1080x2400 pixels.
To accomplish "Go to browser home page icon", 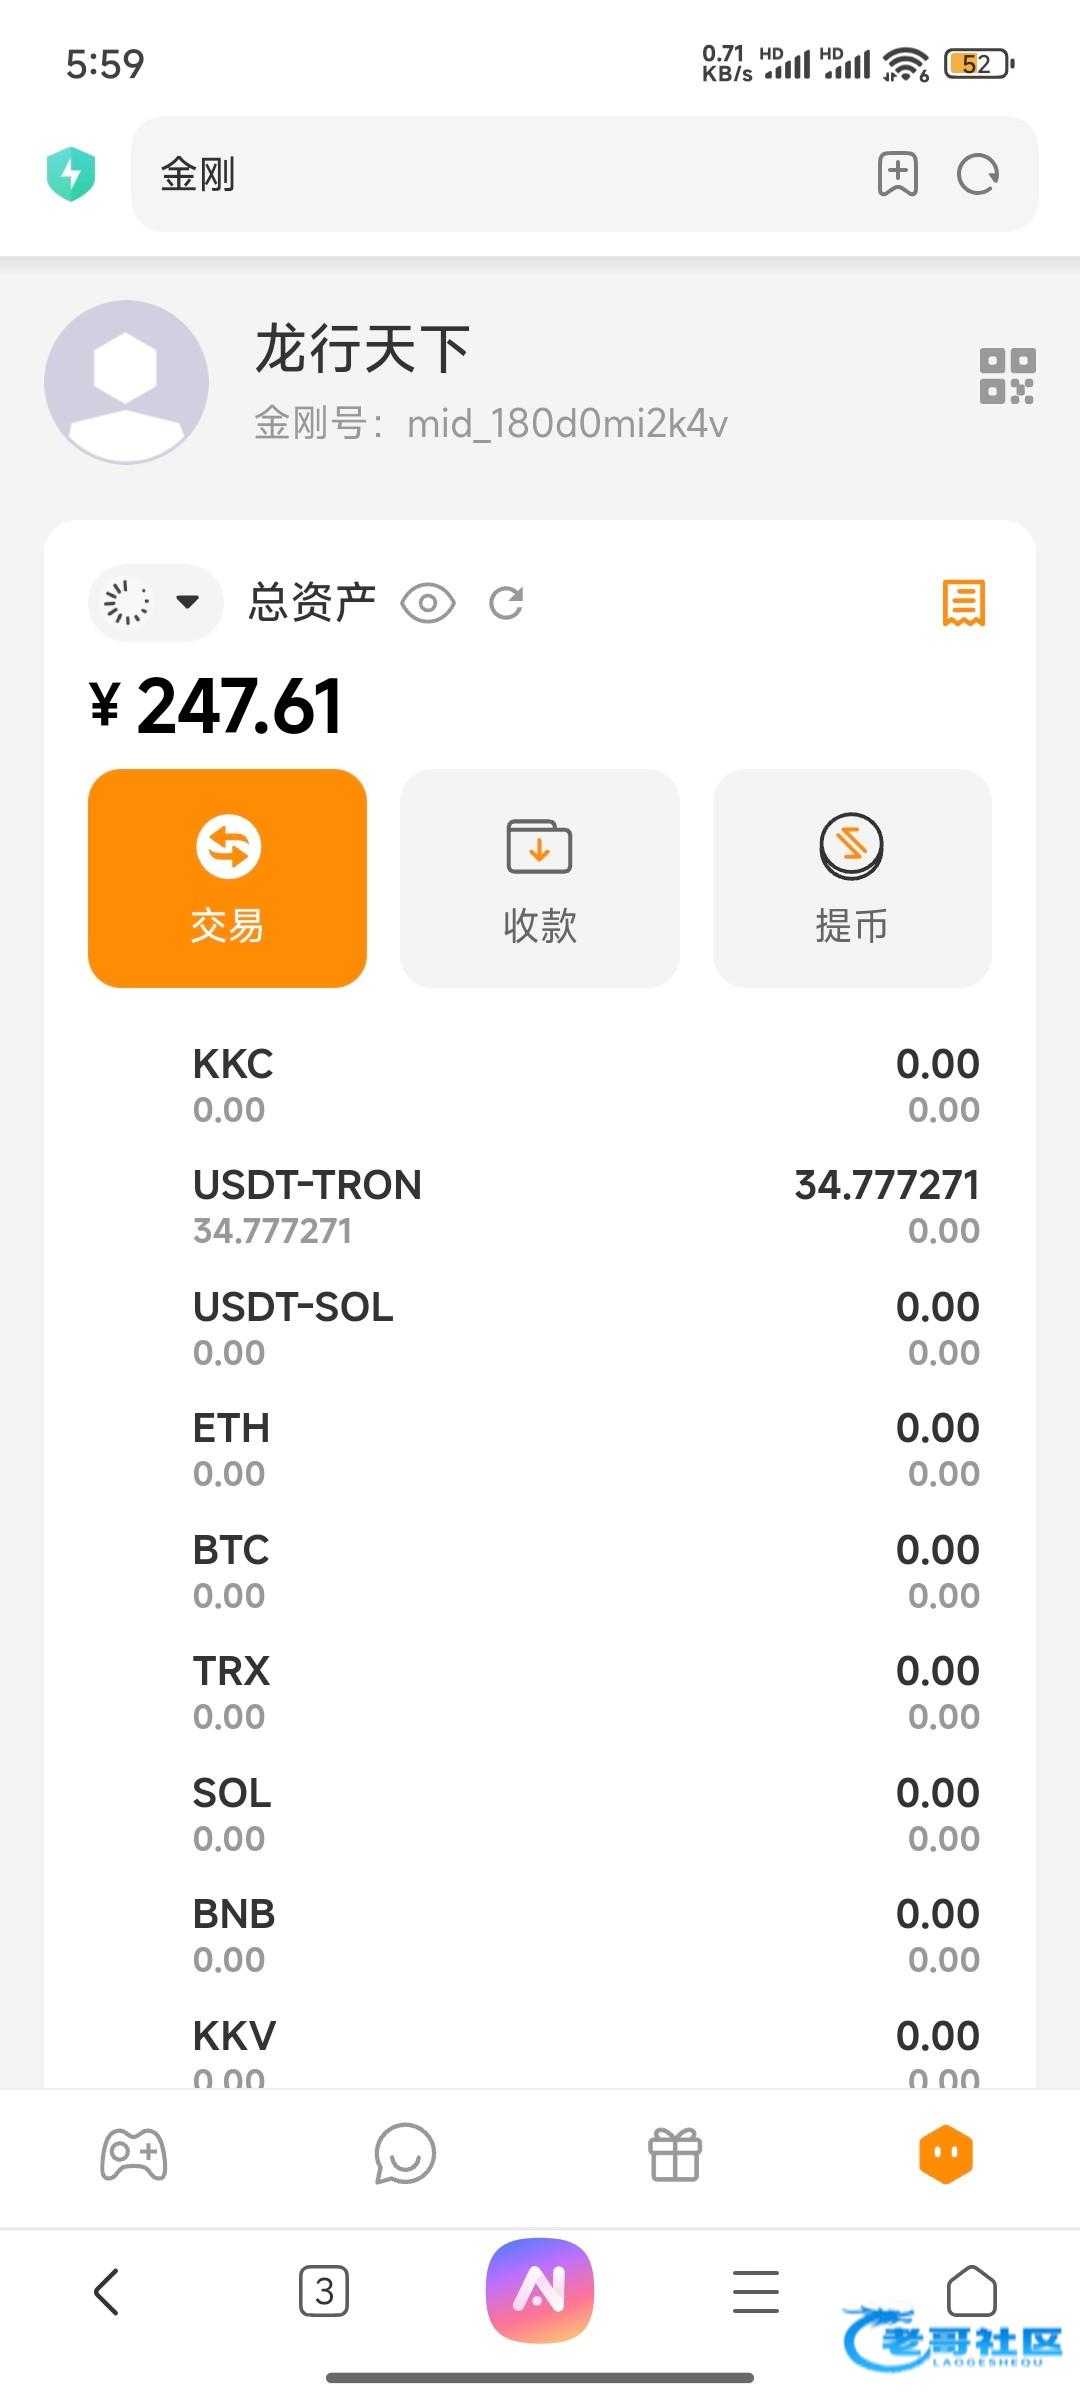I will 971,2290.
